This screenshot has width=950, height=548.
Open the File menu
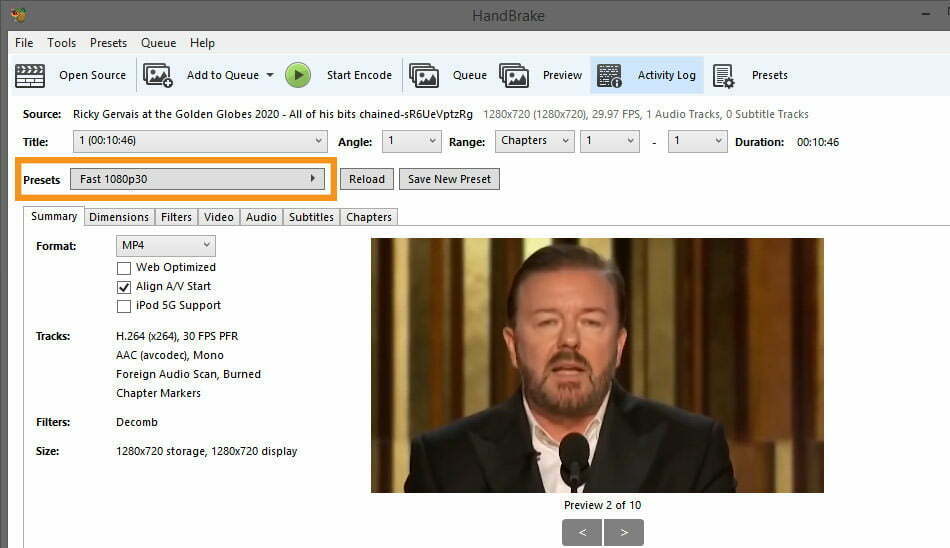[x=24, y=43]
